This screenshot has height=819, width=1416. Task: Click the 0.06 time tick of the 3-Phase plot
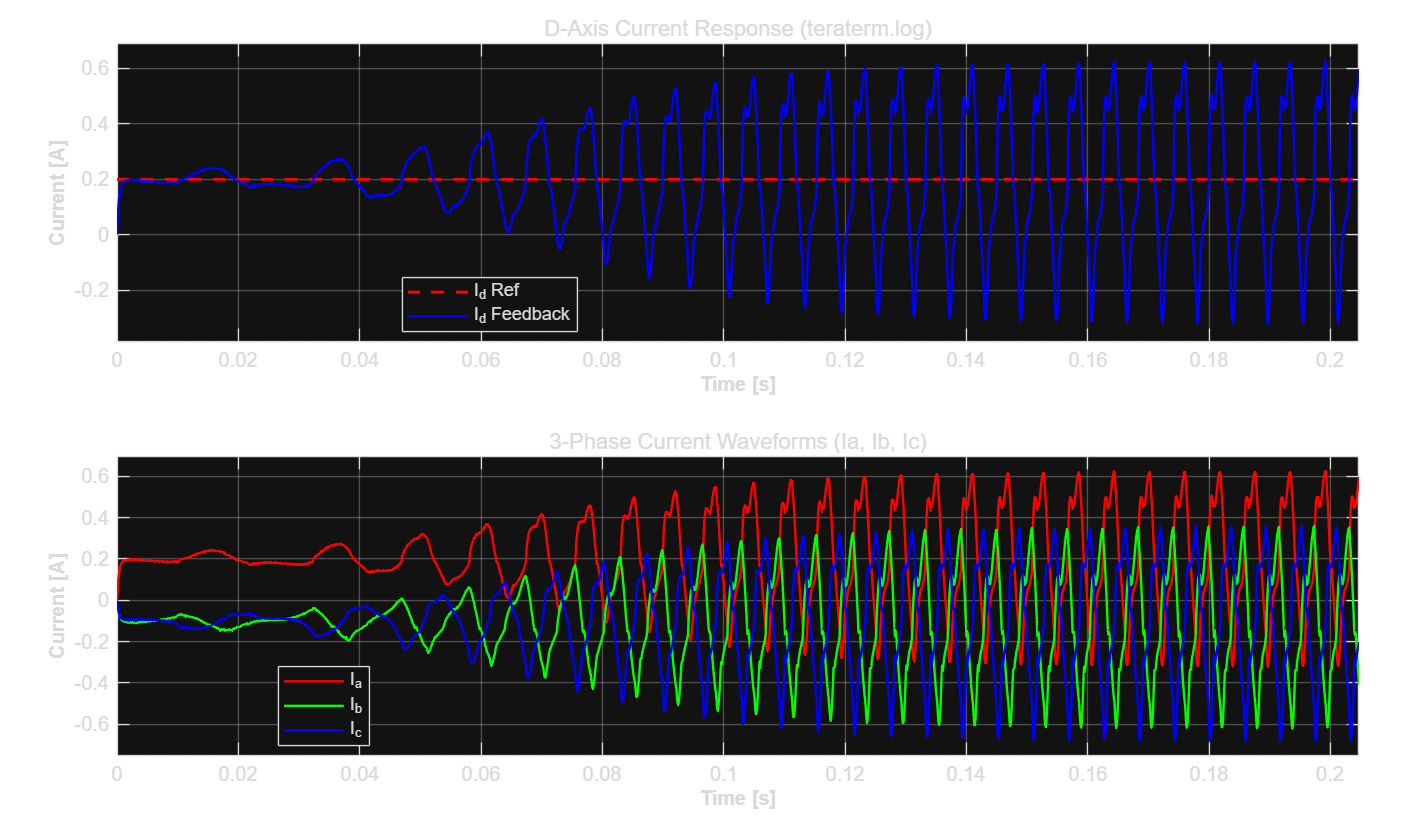(x=481, y=774)
